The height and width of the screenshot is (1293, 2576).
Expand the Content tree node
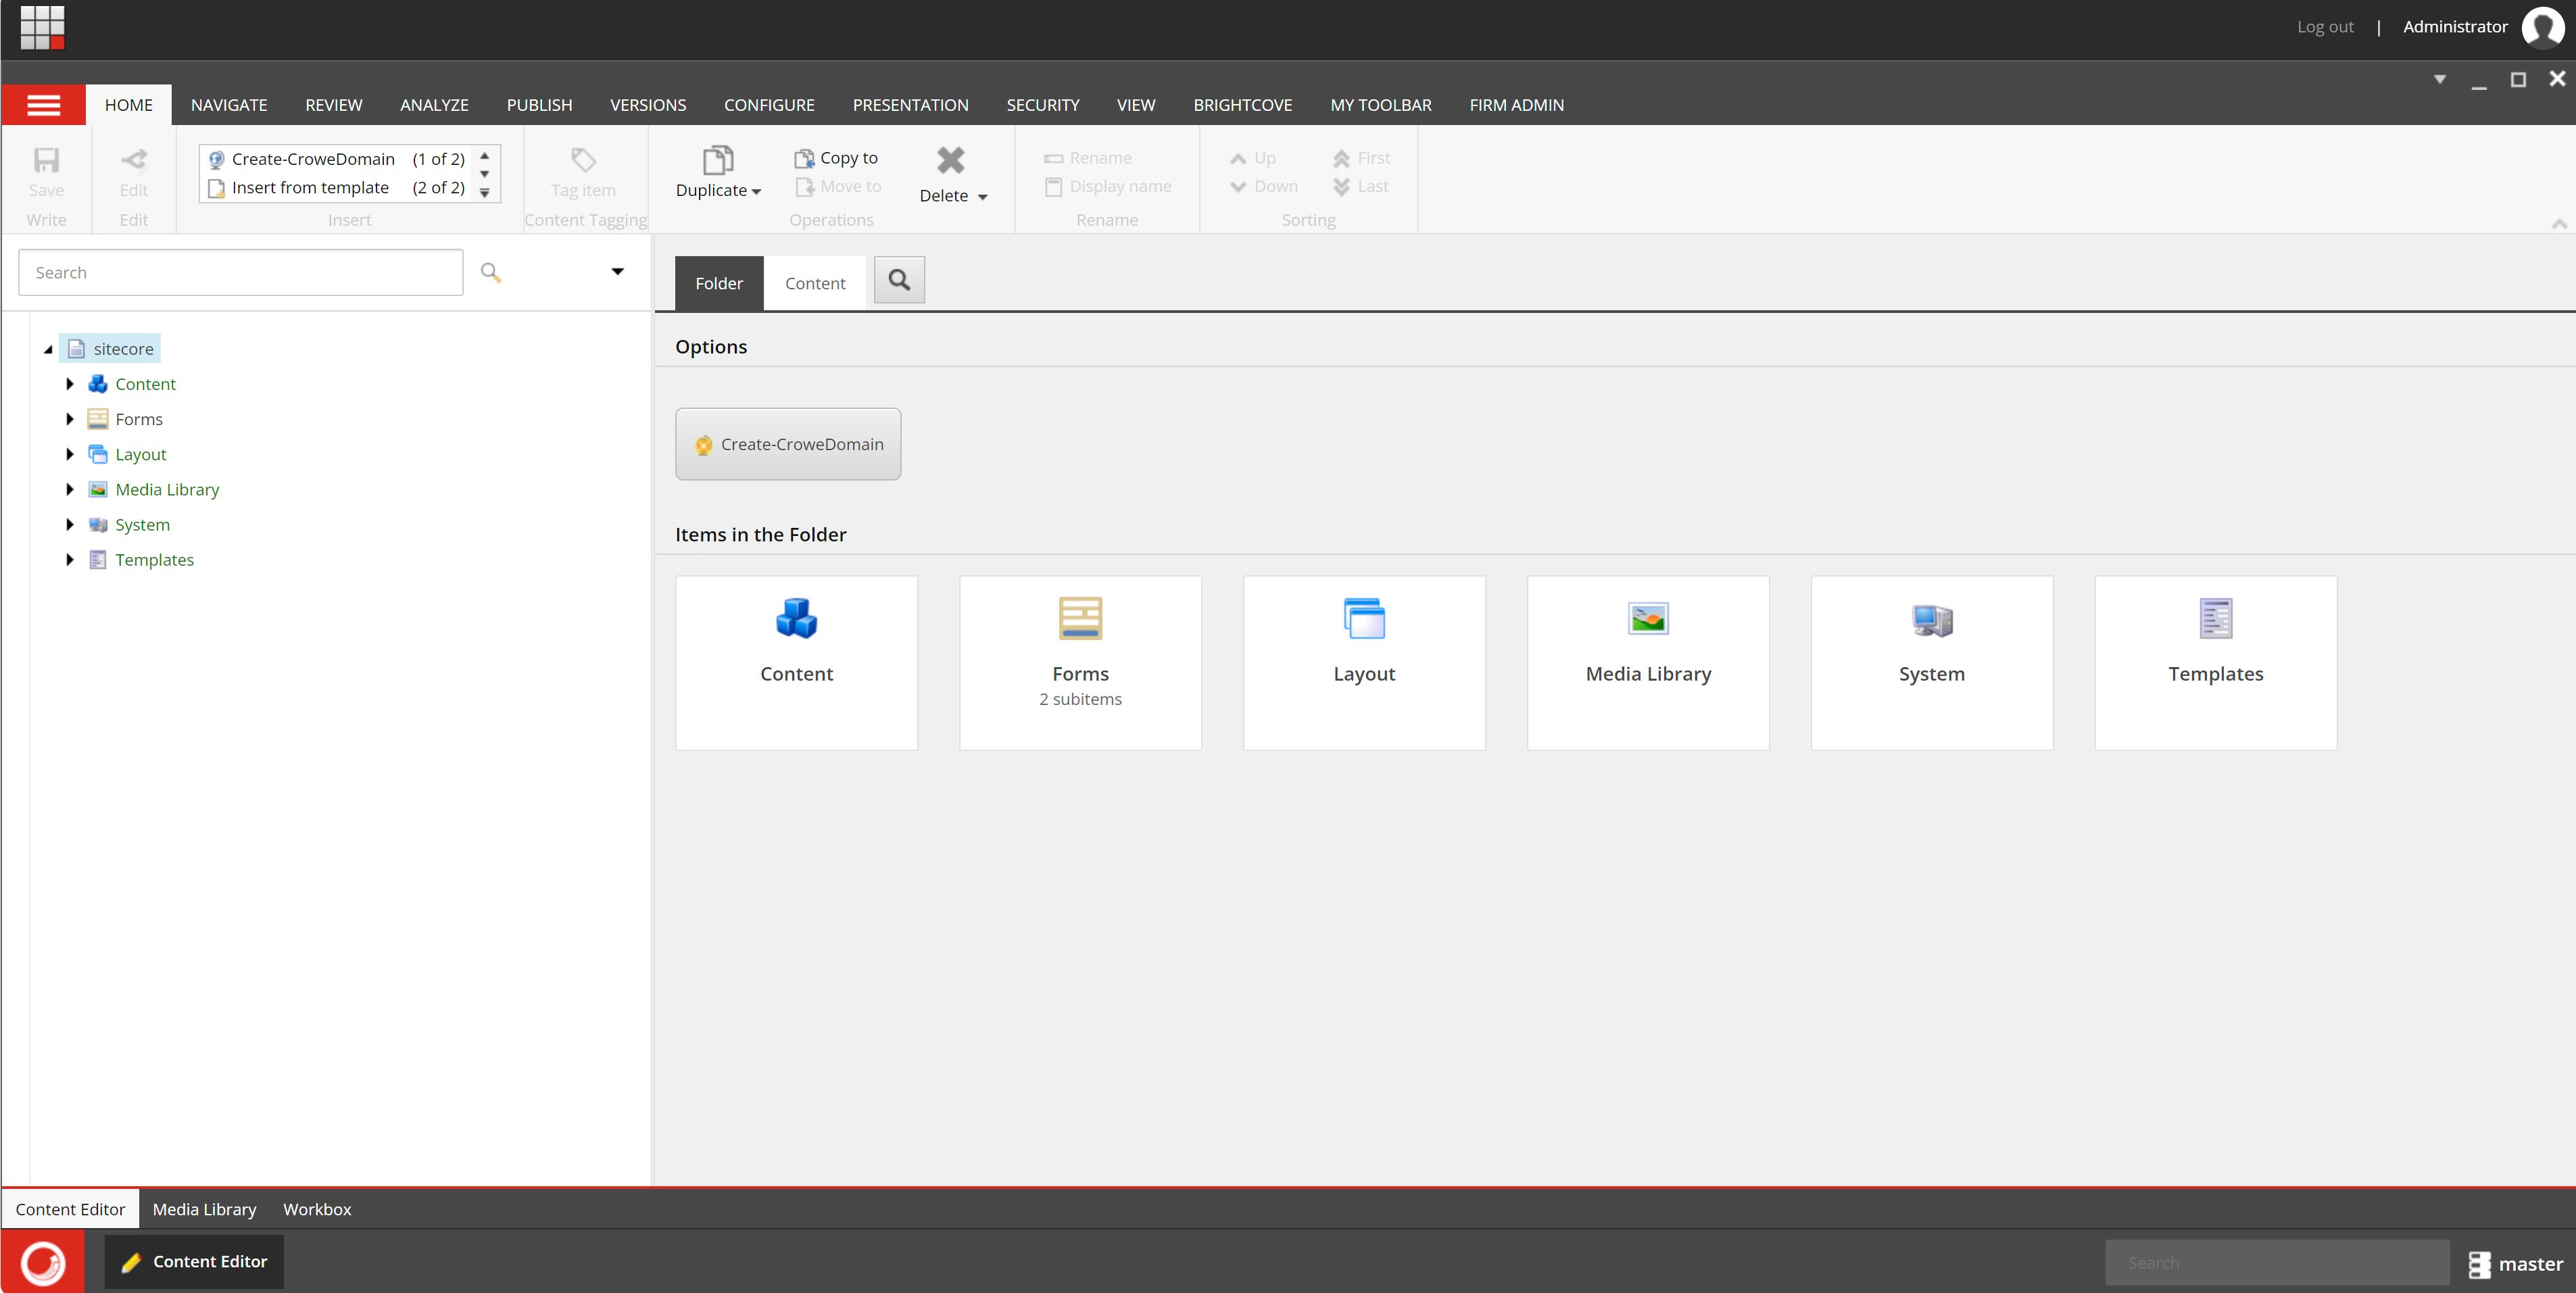coord(70,384)
